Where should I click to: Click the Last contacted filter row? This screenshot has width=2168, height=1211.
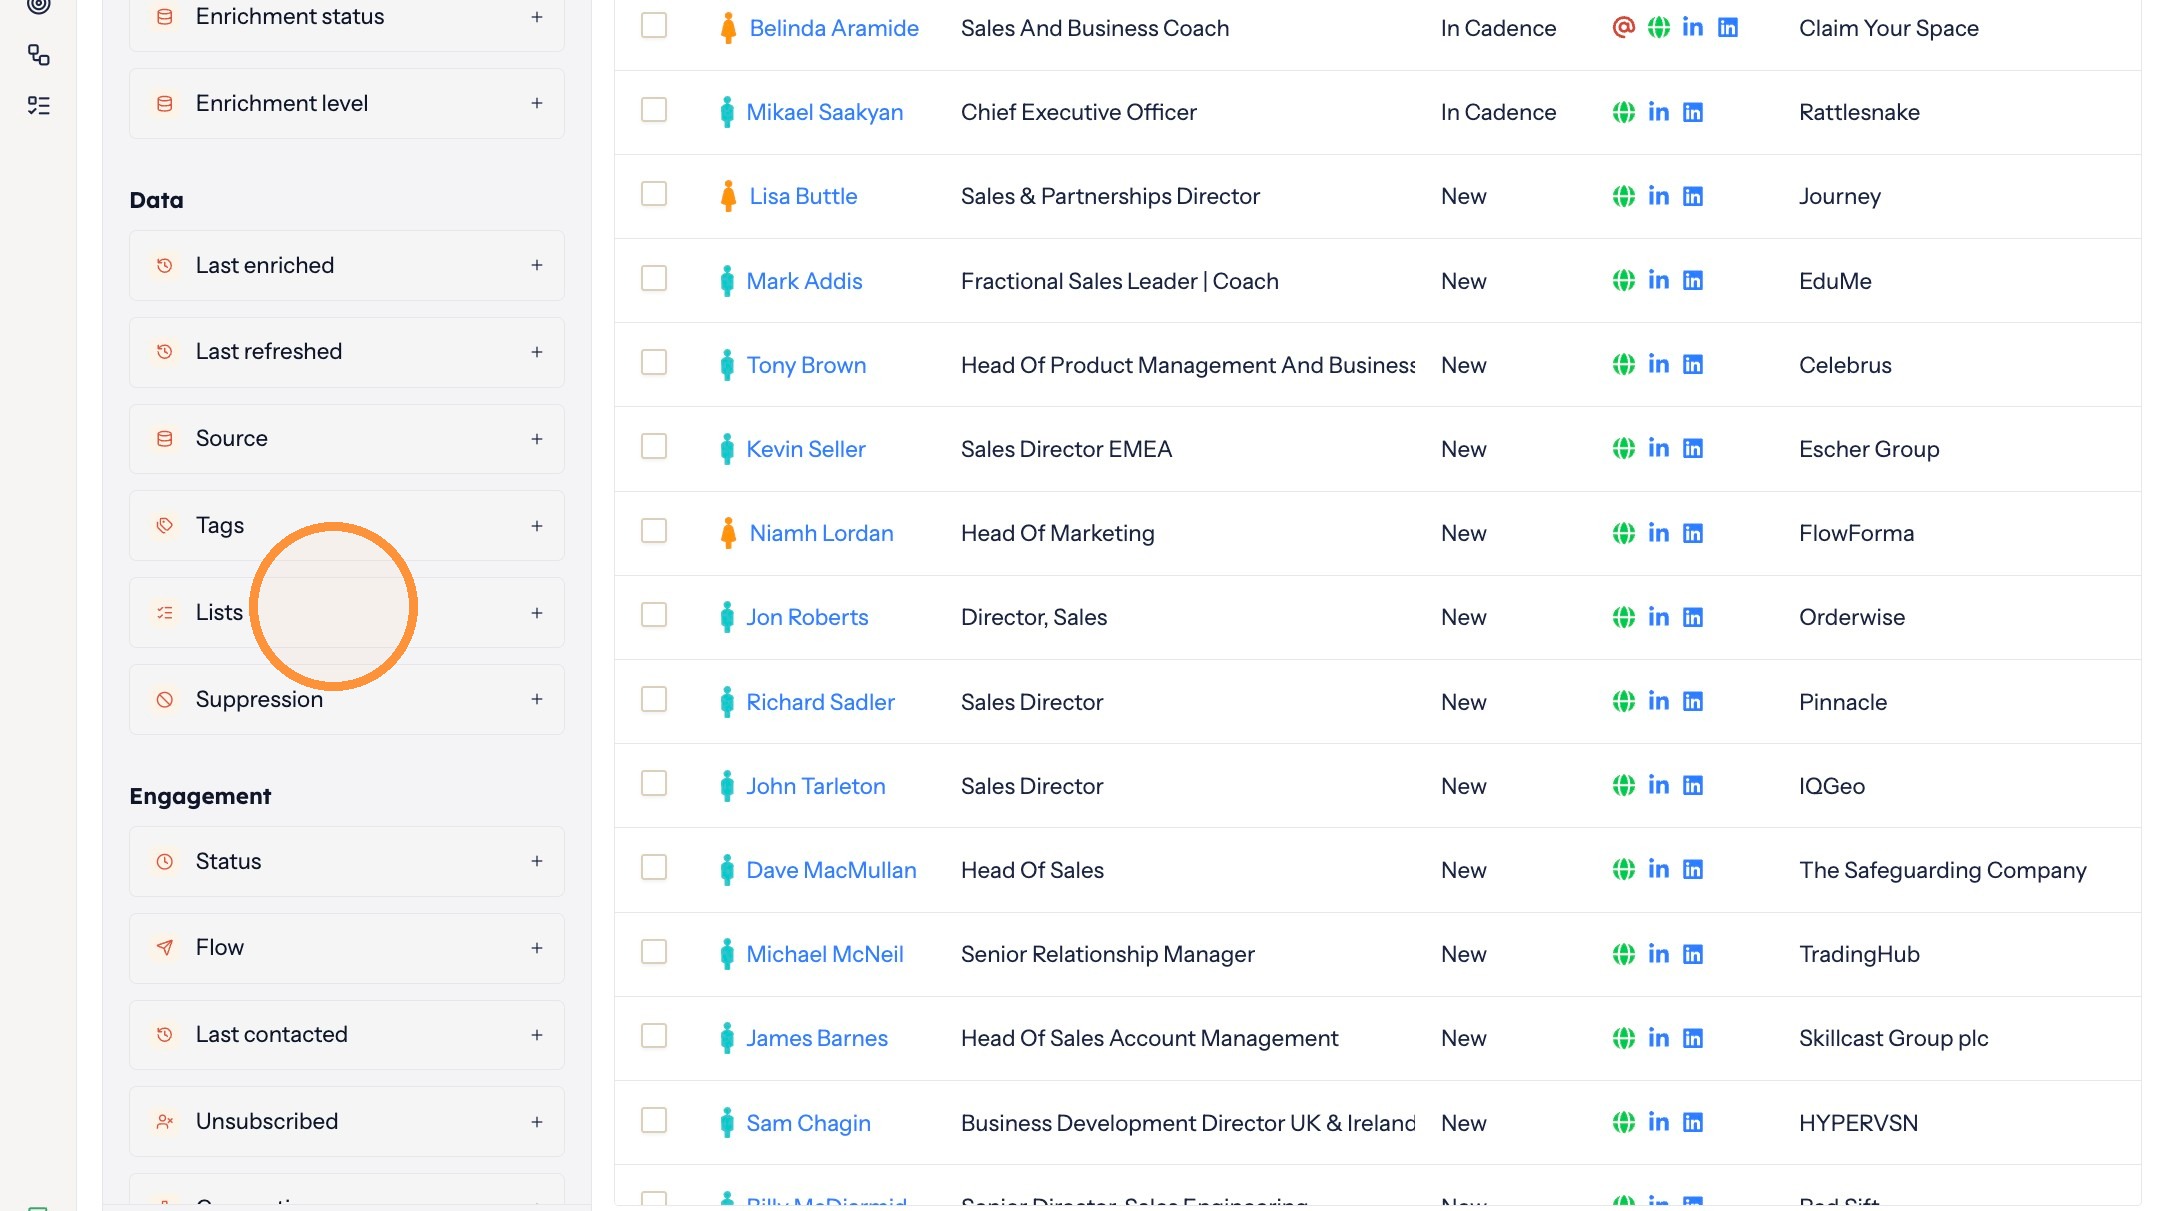coord(347,1035)
